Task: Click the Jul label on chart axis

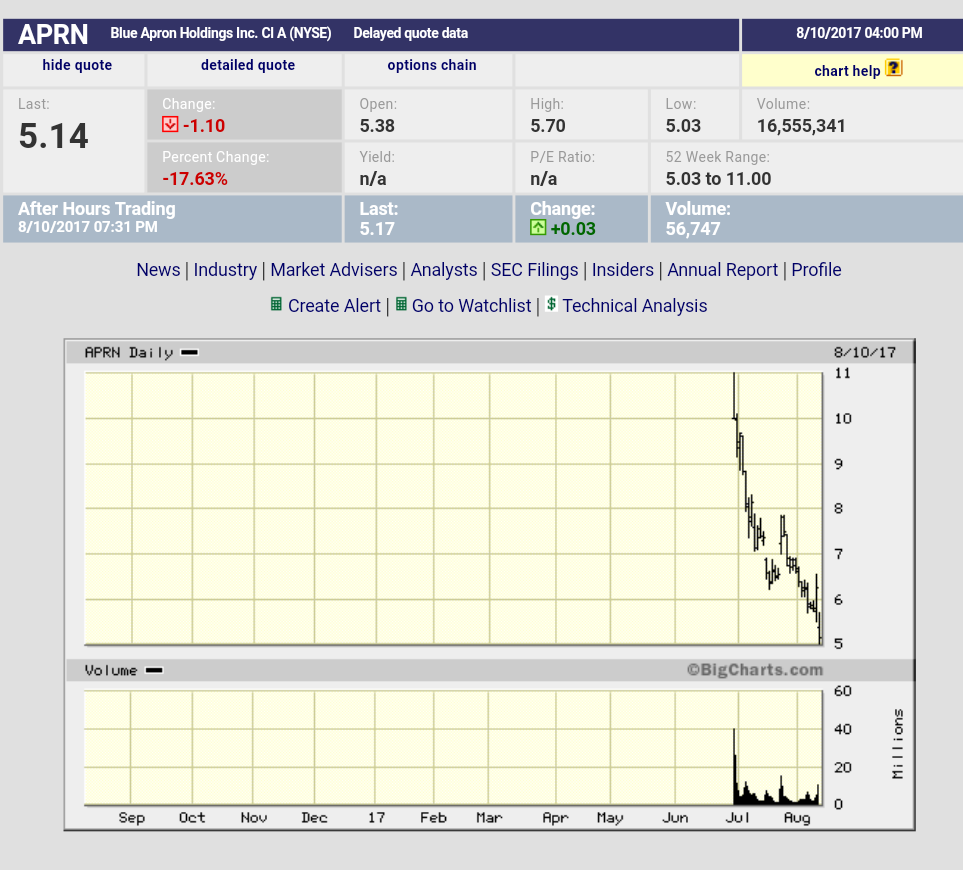Action: 738,818
